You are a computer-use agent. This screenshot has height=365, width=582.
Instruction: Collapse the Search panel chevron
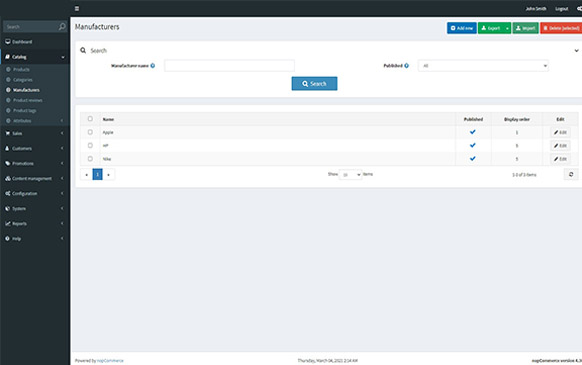coord(576,50)
